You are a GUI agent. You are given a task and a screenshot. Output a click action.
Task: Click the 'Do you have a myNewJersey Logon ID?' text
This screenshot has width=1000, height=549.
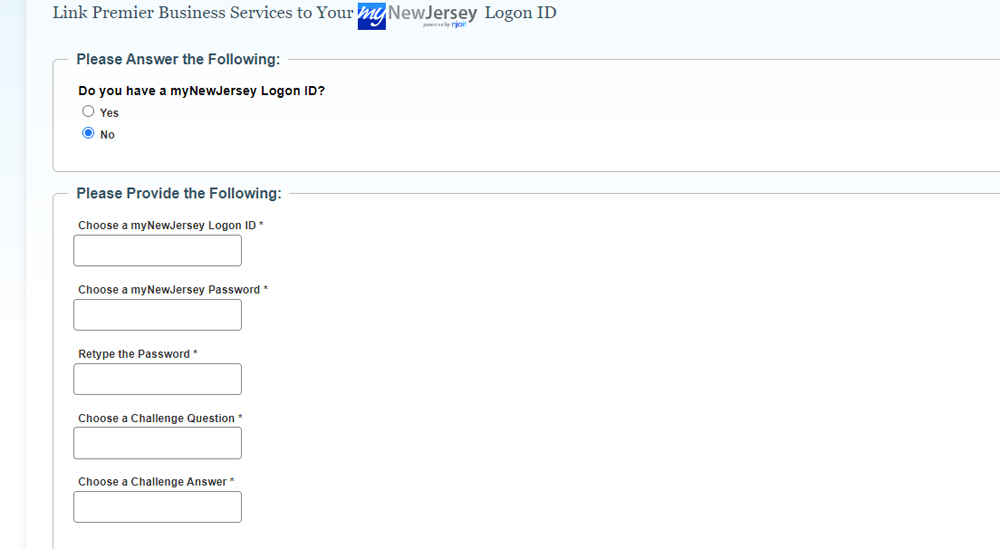(x=202, y=91)
